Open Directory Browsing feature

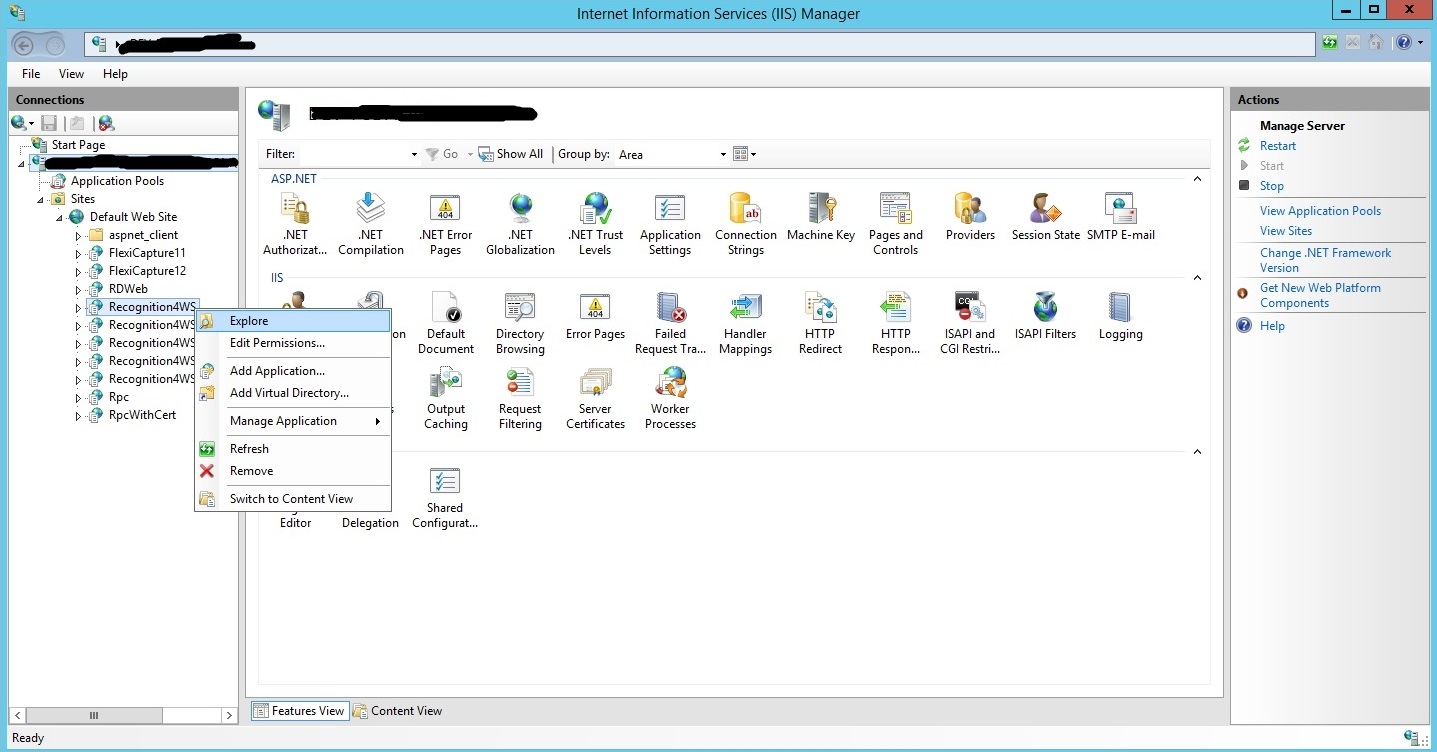click(x=520, y=324)
